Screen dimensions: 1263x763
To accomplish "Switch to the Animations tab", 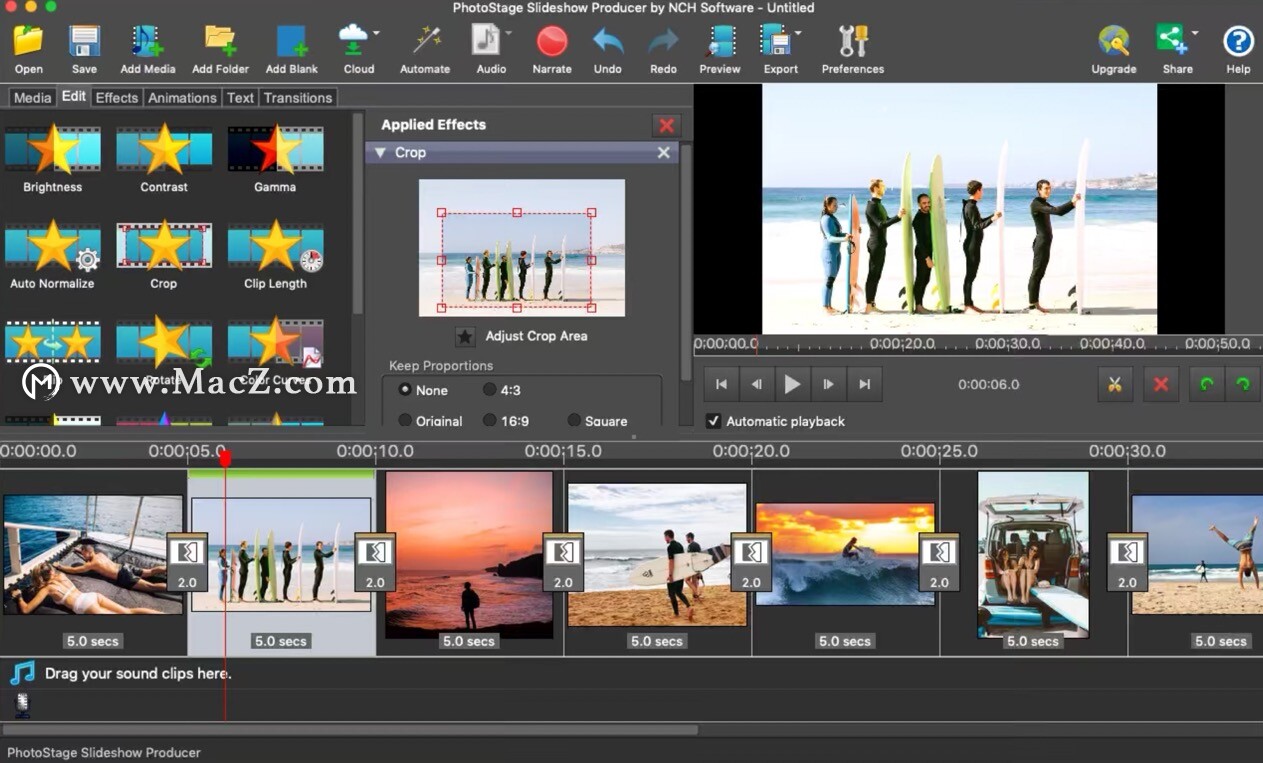I will point(182,97).
